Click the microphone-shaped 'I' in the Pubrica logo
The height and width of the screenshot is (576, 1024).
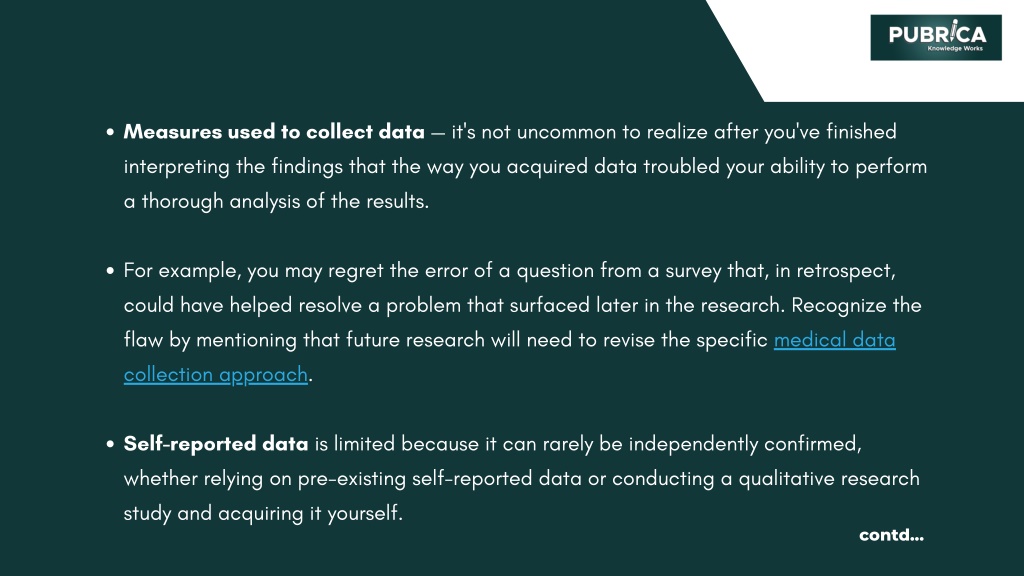(953, 31)
